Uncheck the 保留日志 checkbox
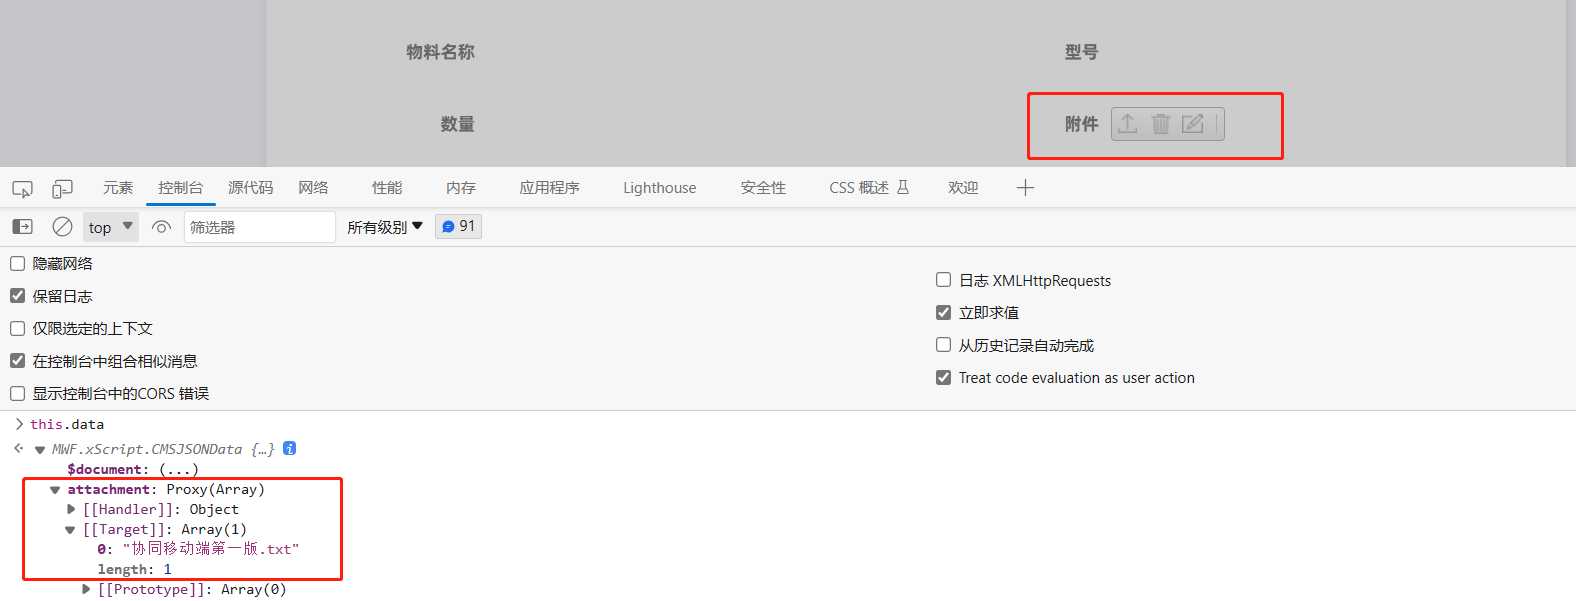Viewport: 1576px width, 601px height. pyautogui.click(x=17, y=296)
